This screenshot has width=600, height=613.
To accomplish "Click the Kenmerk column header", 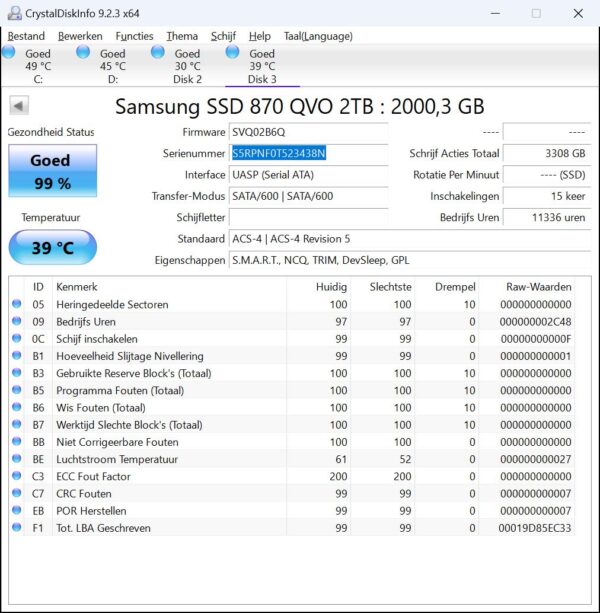I will [x=169, y=287].
